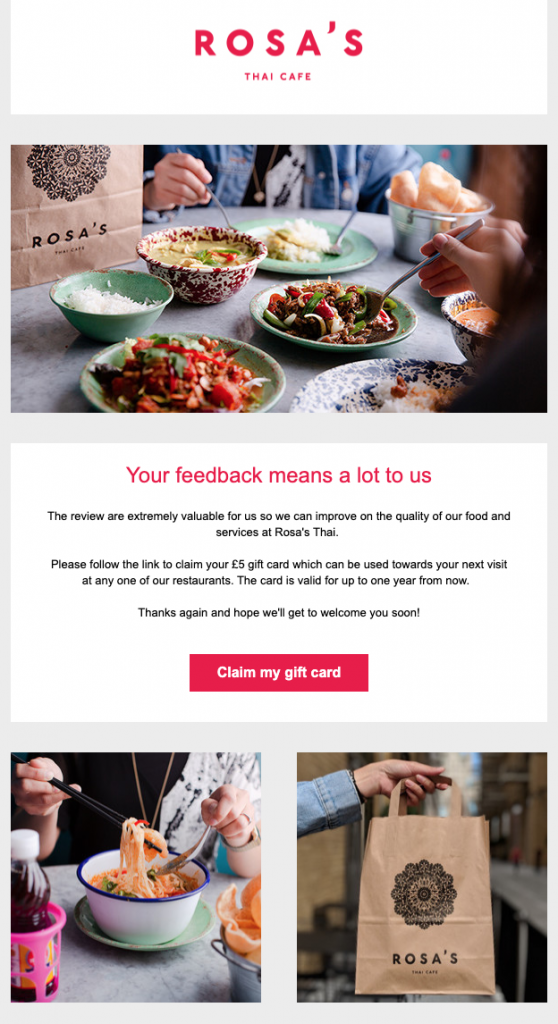
Task: Open the noodle bowl photo thumbnail
Action: [136, 877]
